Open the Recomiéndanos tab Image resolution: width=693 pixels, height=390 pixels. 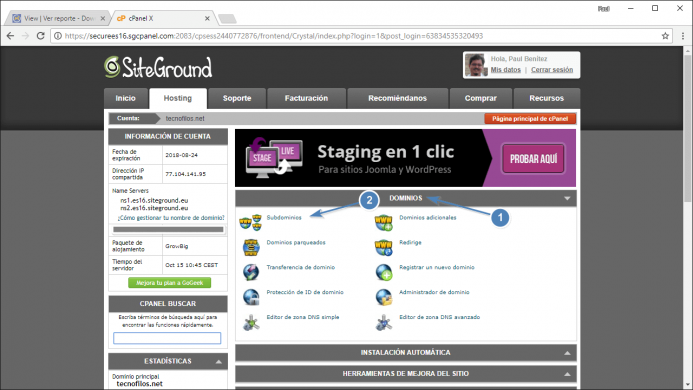pyautogui.click(x=397, y=98)
